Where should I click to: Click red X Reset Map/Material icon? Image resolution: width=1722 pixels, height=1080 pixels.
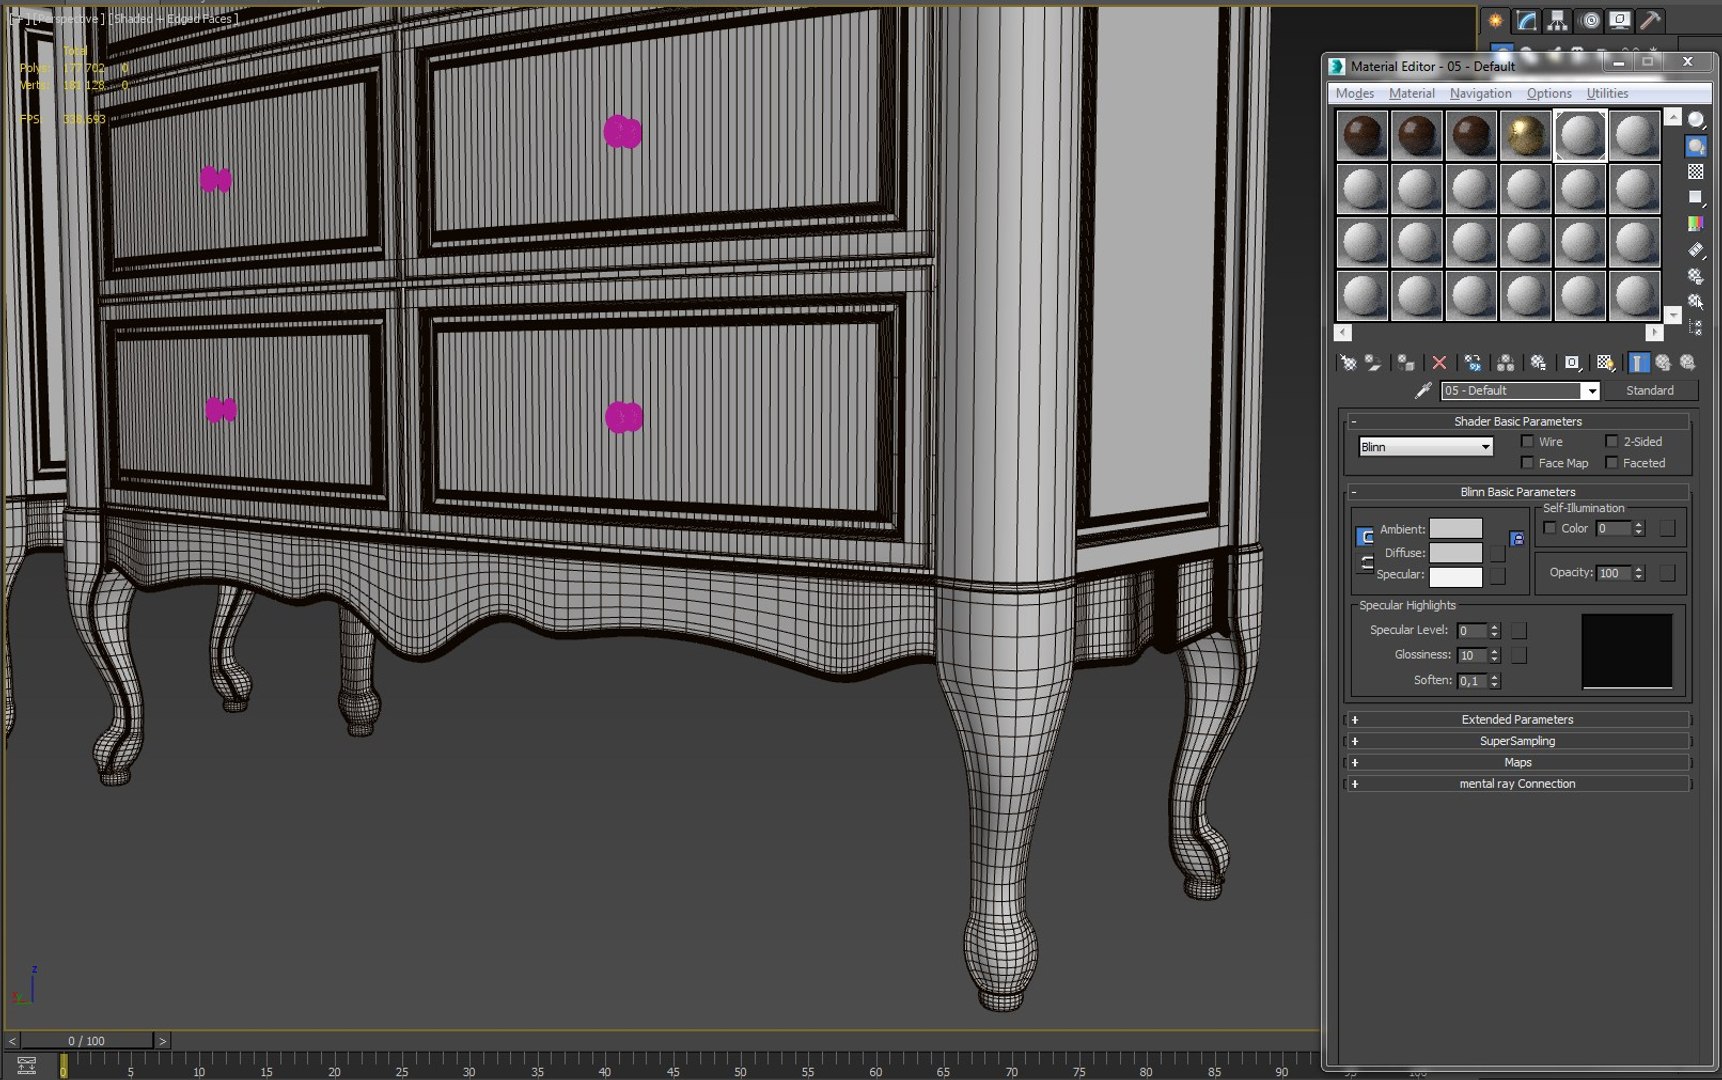1439,363
